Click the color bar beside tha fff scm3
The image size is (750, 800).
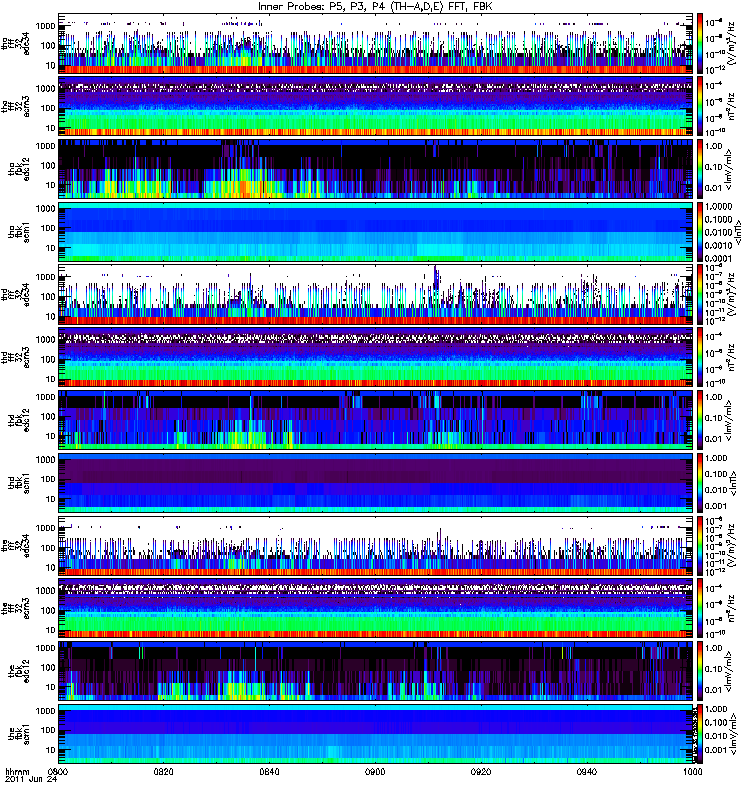point(700,107)
